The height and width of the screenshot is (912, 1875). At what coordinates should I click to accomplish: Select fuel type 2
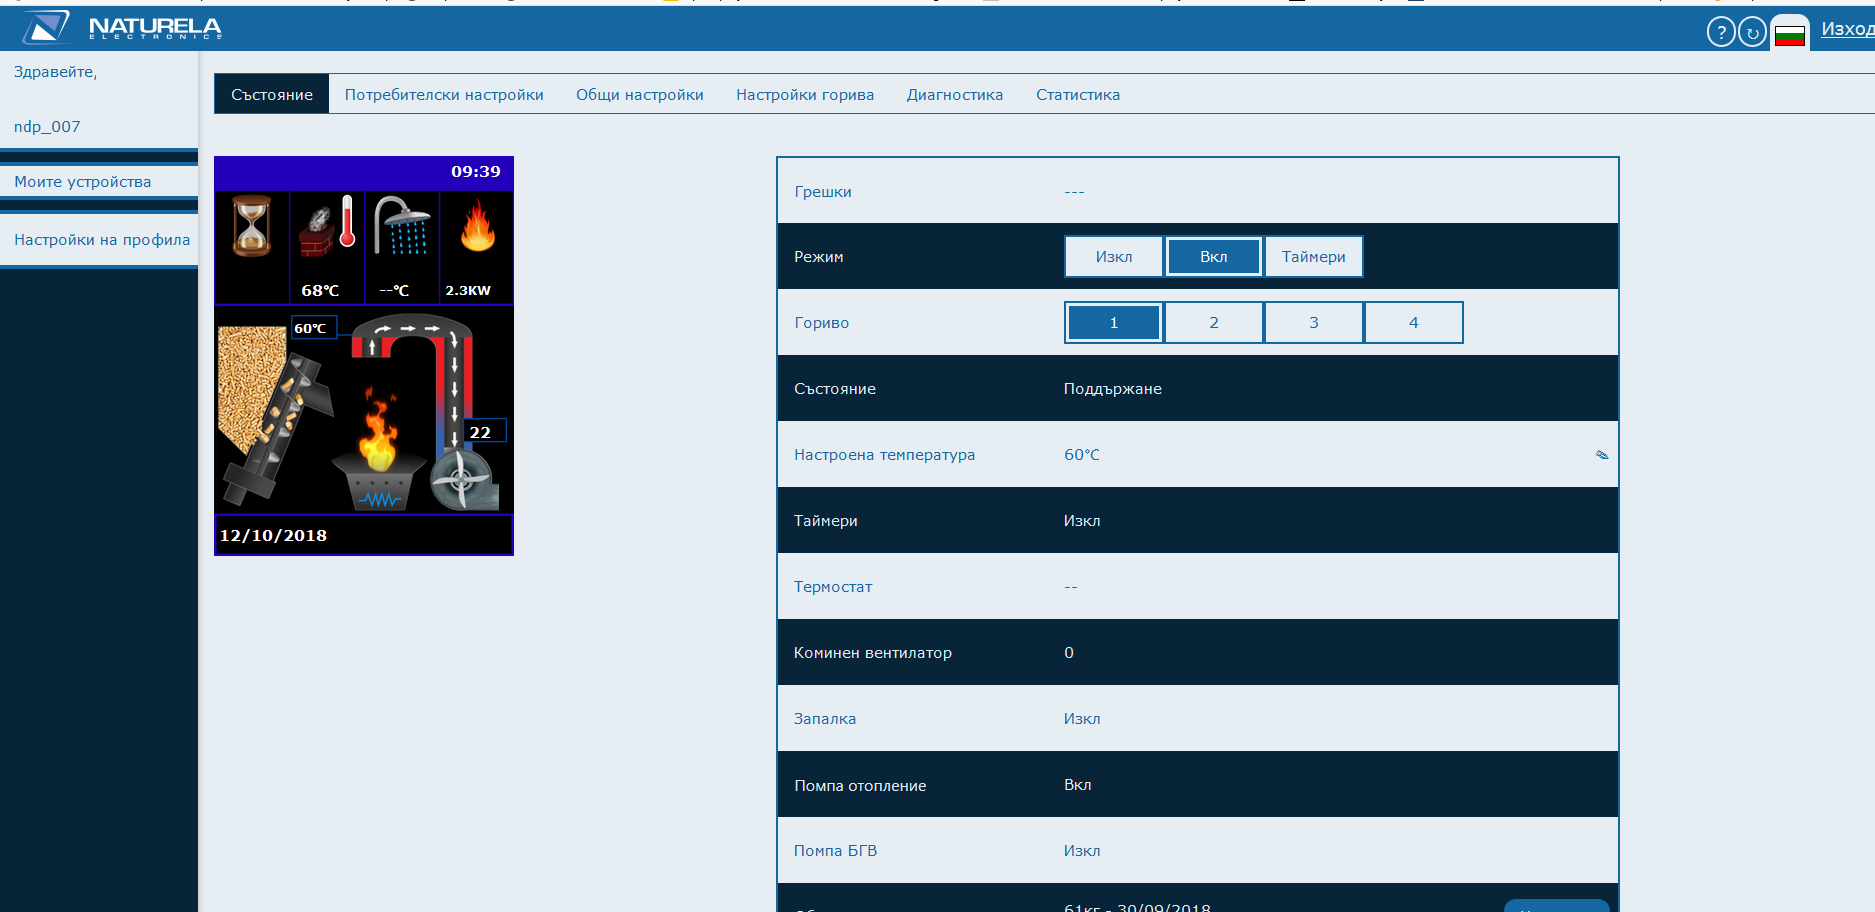[x=1214, y=323]
